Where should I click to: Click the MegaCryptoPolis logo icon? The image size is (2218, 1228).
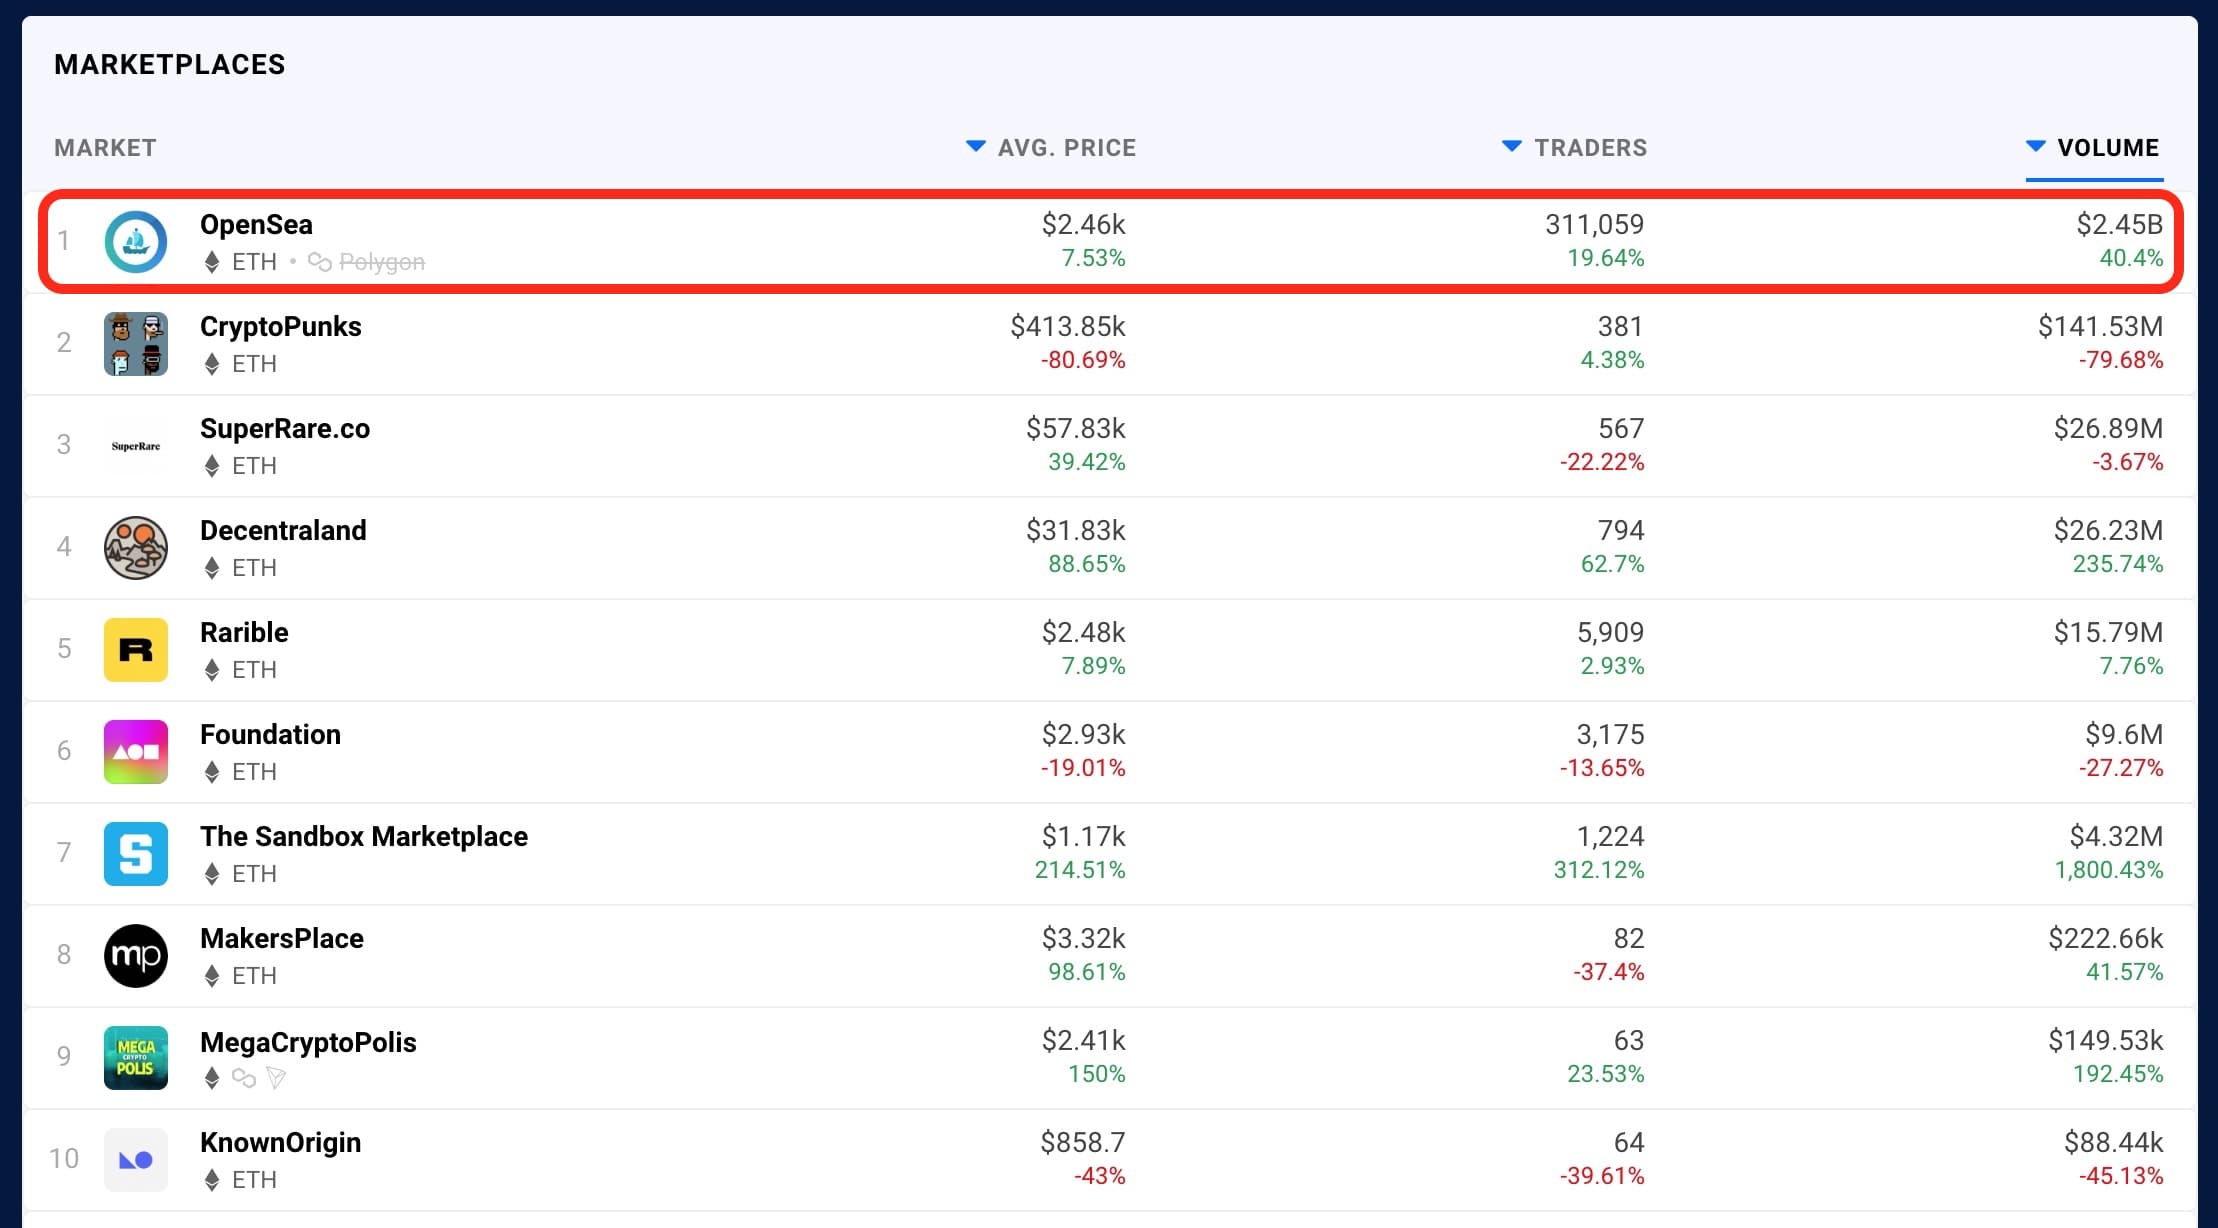tap(136, 1058)
